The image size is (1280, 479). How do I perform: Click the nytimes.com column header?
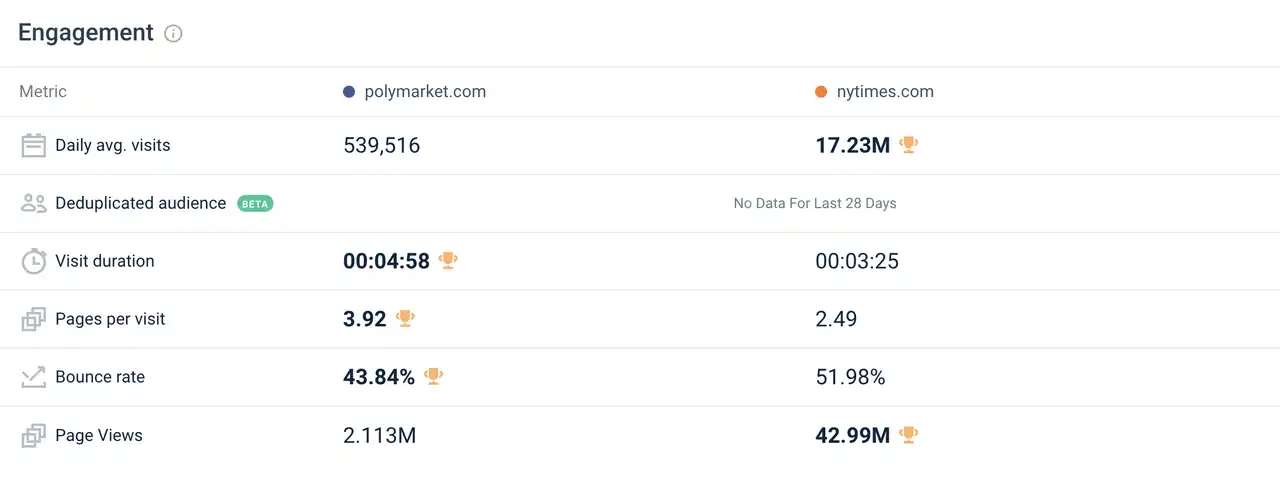click(885, 92)
